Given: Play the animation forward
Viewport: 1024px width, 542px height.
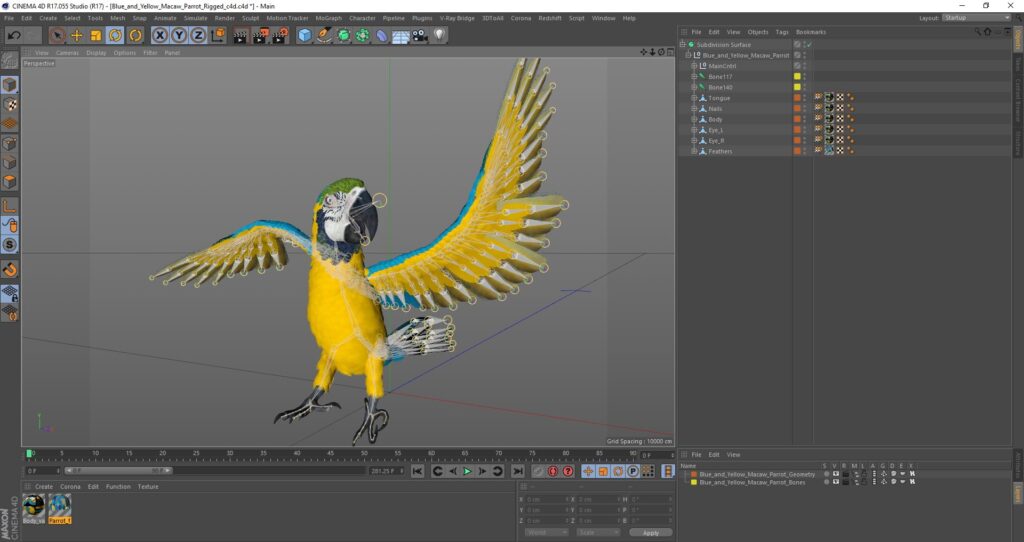Looking at the screenshot, I should click(x=468, y=471).
